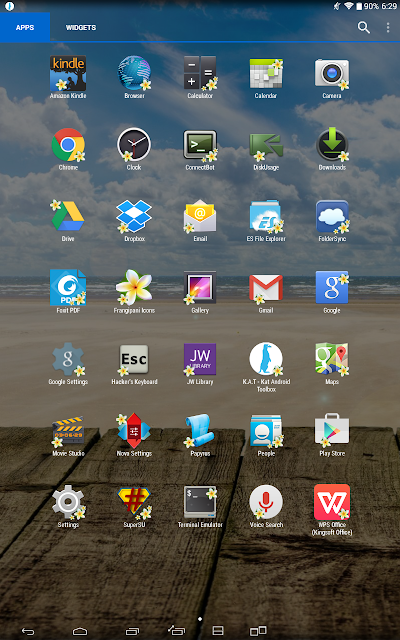Tap the Home navigation button
This screenshot has width=400, height=640.
[80, 631]
